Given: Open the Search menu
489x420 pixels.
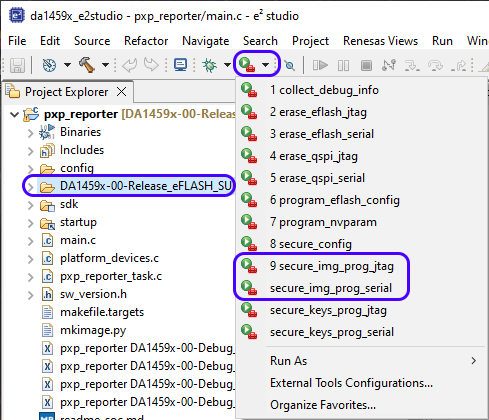Looking at the screenshot, I should [260, 41].
